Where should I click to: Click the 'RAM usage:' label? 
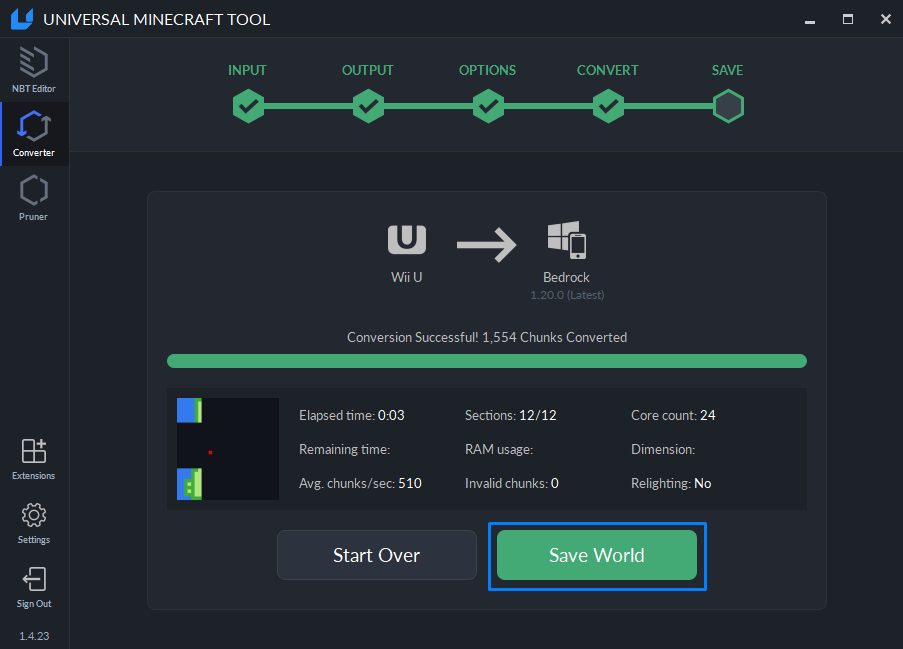(499, 449)
